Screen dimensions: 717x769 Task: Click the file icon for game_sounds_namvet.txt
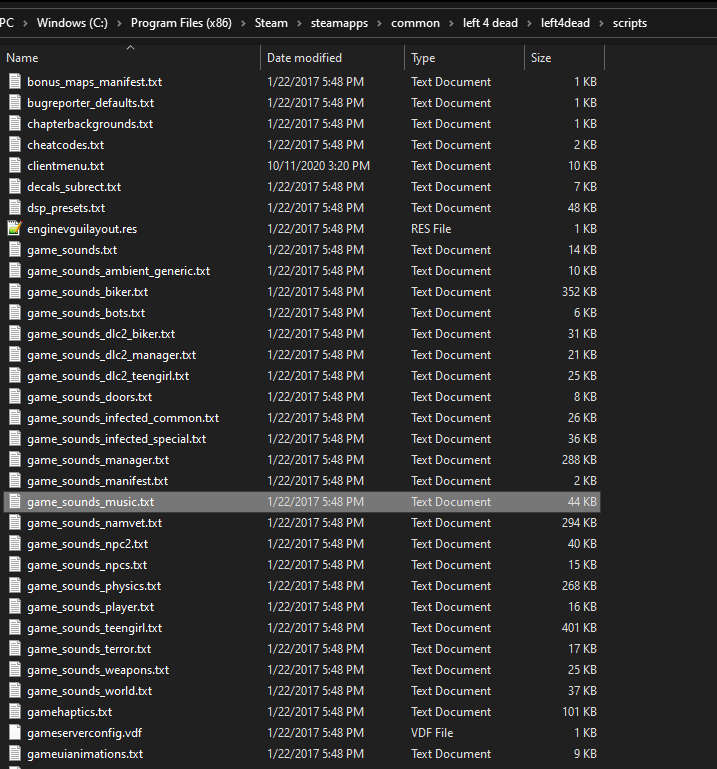15,523
